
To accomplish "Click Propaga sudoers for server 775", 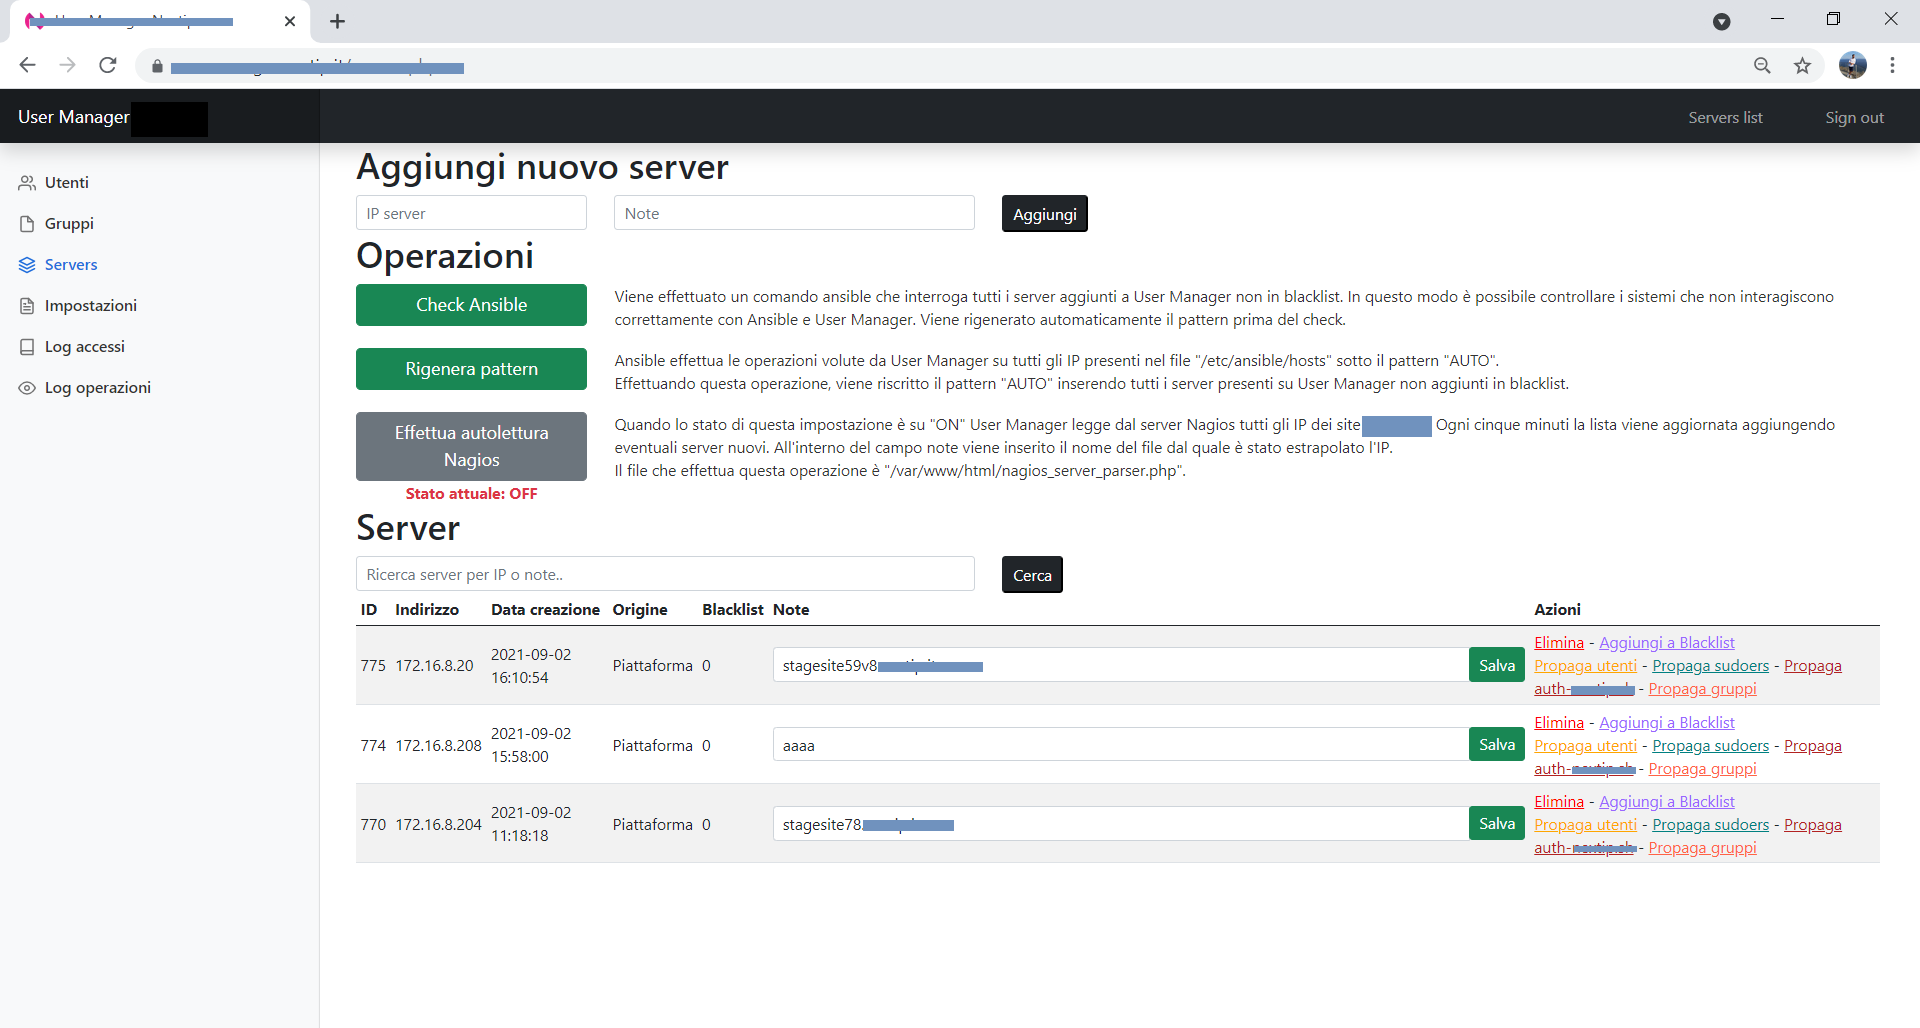I will pyautogui.click(x=1710, y=665).
